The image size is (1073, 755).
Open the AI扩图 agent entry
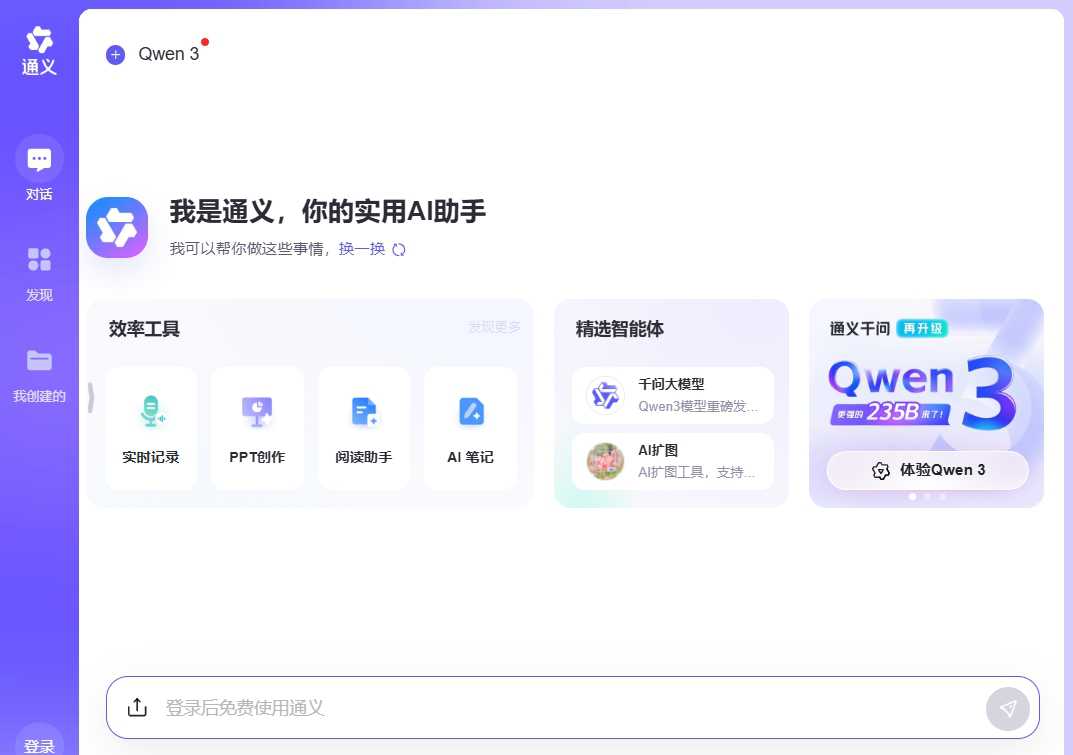click(x=671, y=462)
